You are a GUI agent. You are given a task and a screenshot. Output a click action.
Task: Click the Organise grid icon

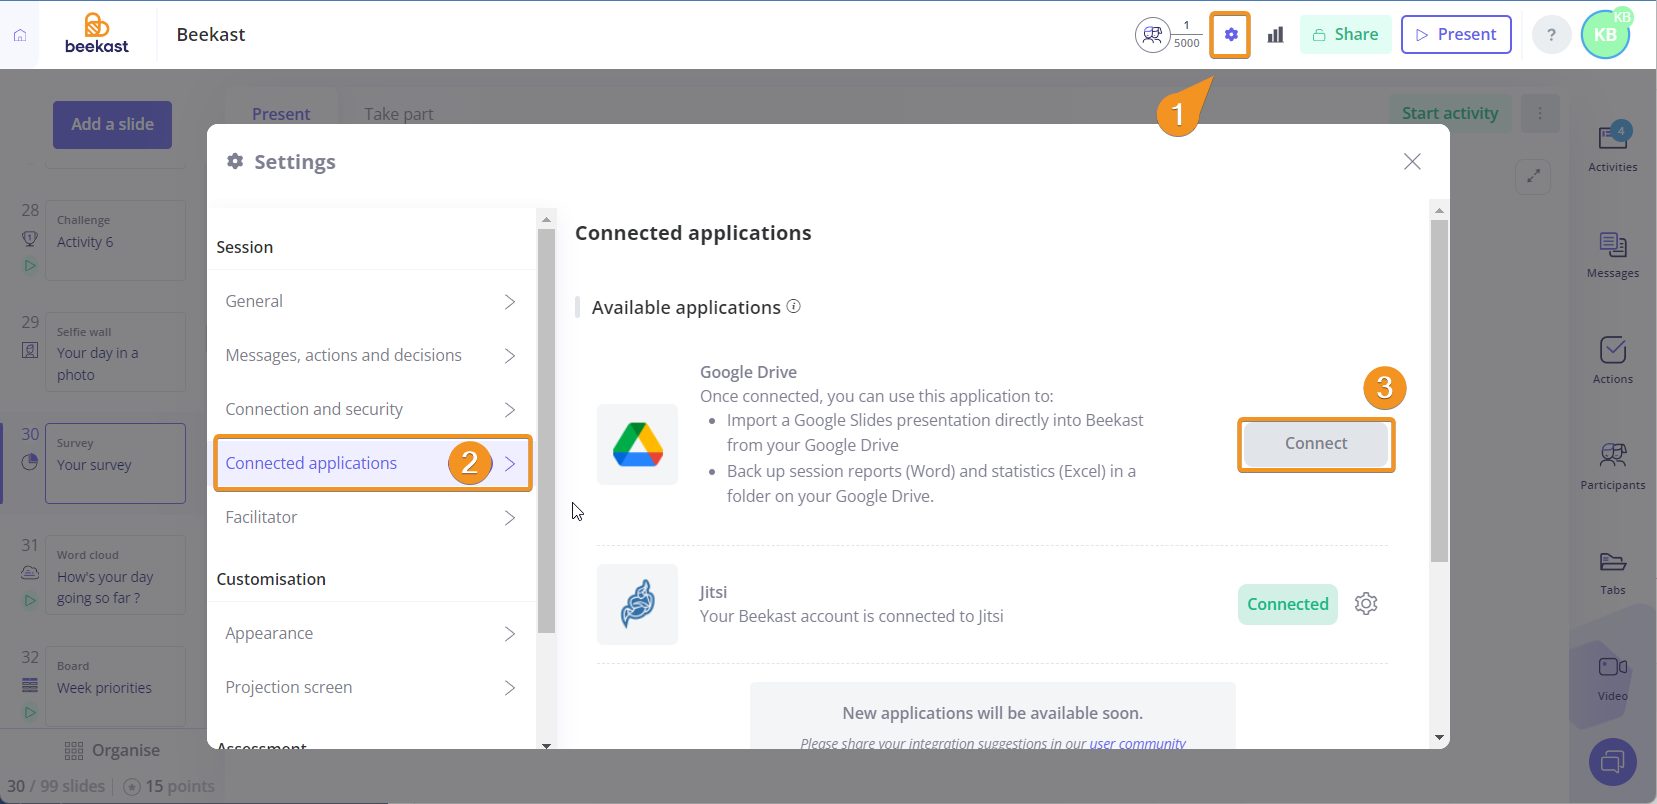click(74, 751)
